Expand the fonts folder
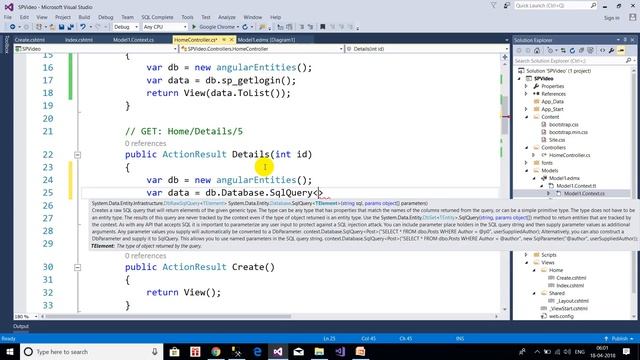 pos(526,162)
